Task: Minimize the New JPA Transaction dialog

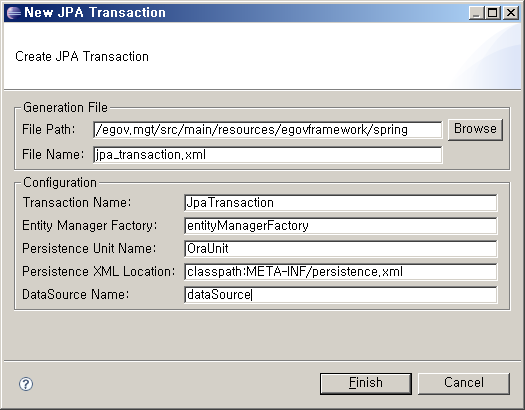Action: (x=476, y=13)
